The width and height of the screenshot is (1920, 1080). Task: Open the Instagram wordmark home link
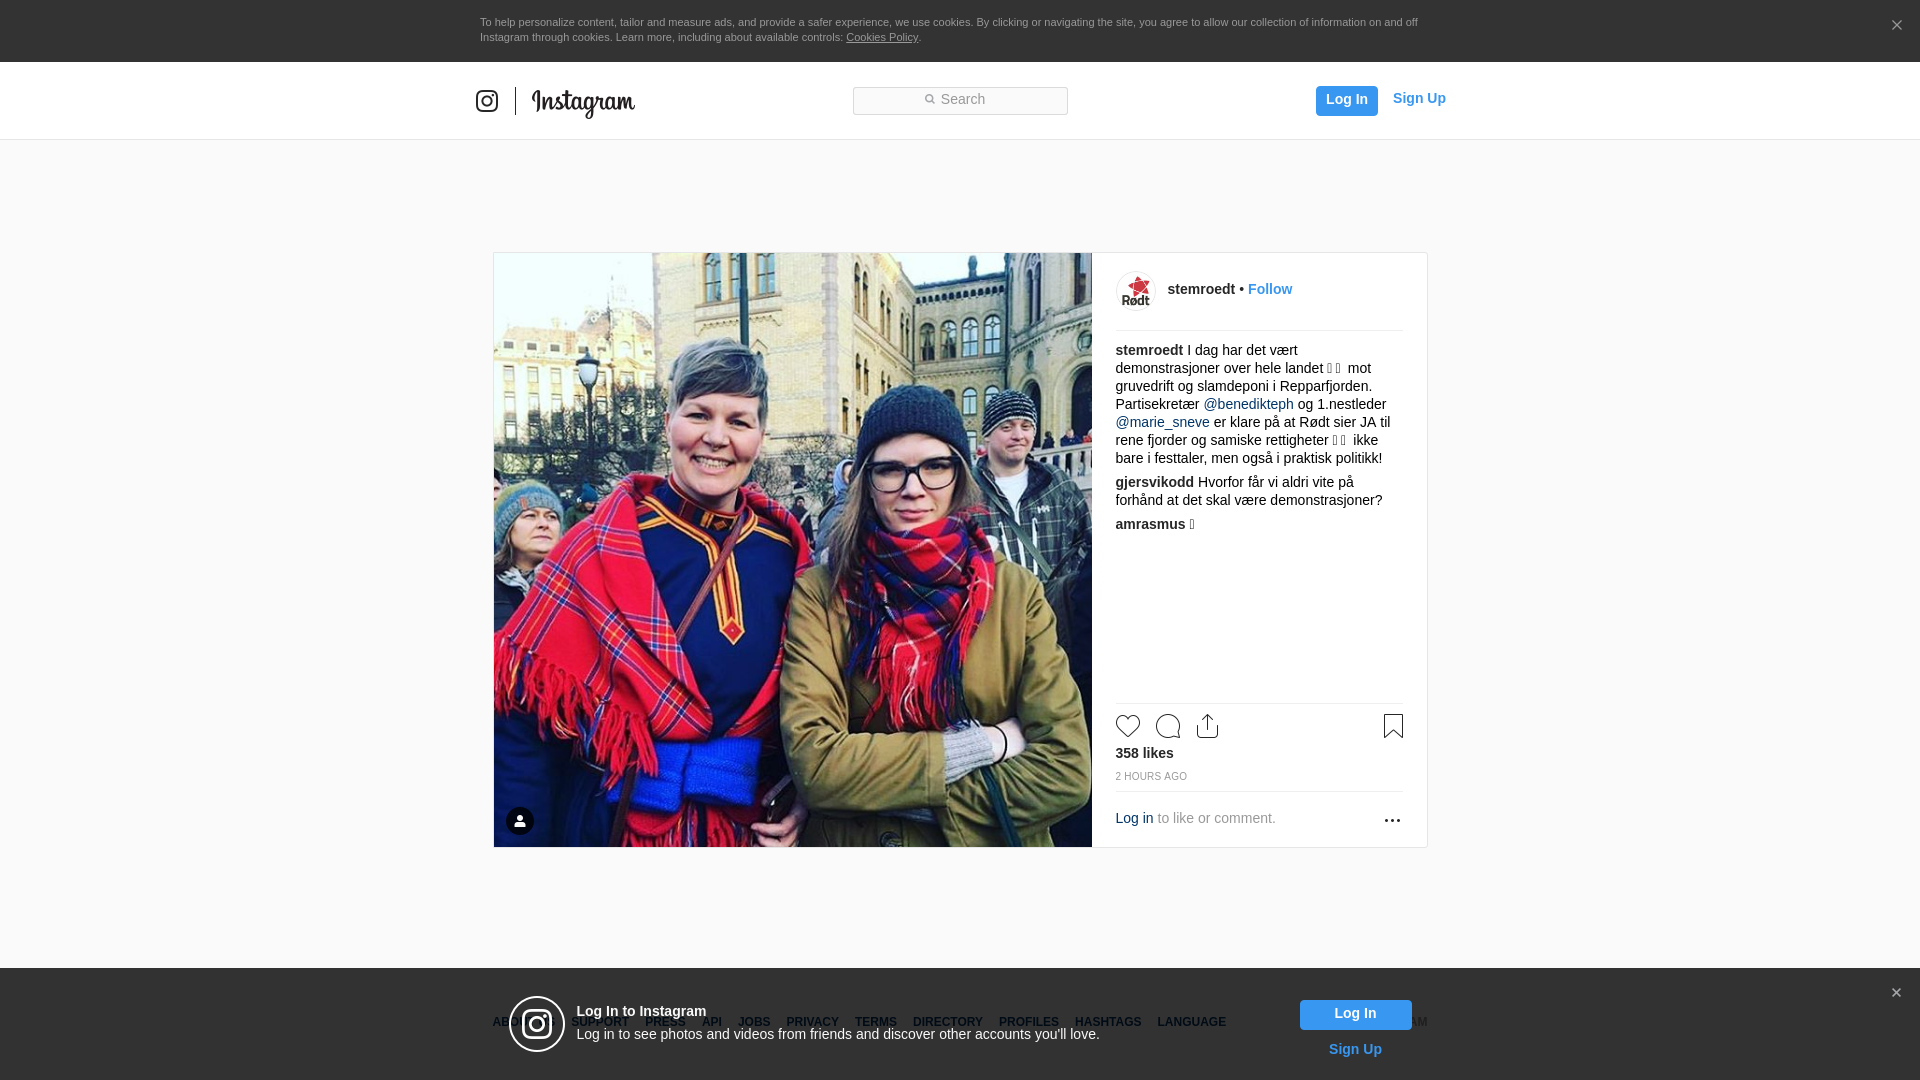pyautogui.click(x=583, y=102)
